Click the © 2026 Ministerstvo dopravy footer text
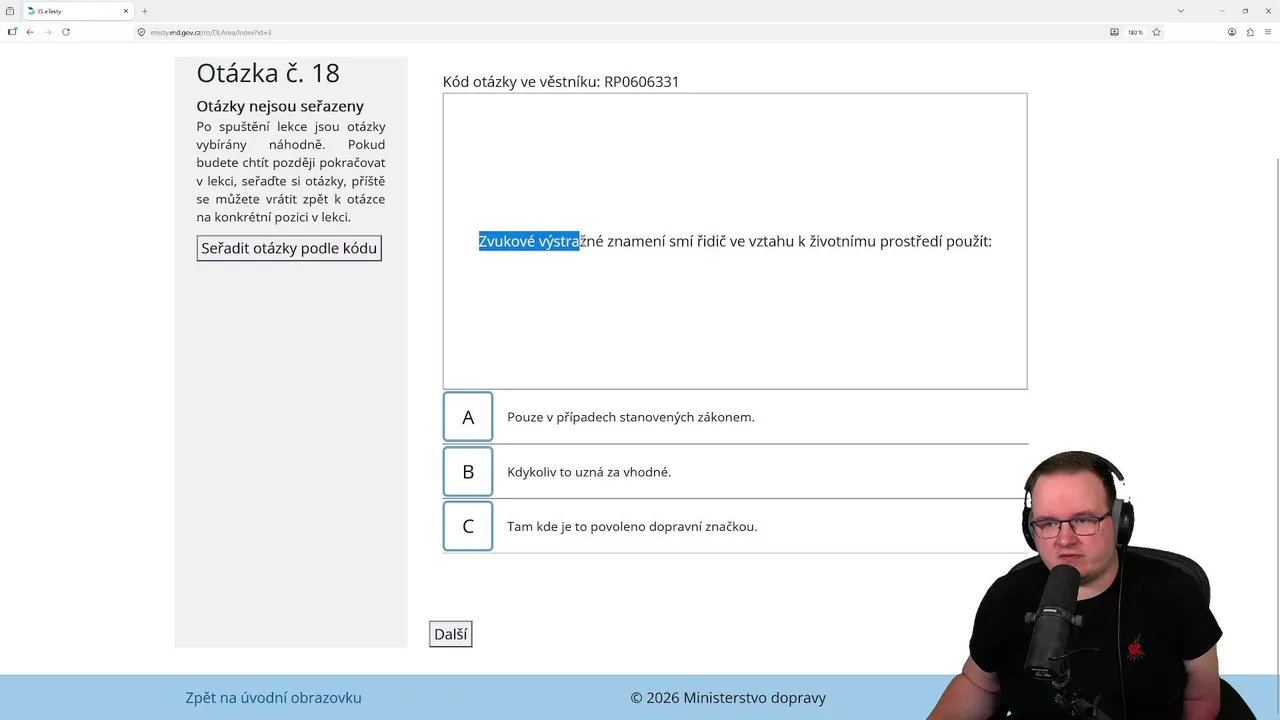1280x720 pixels. click(728, 698)
